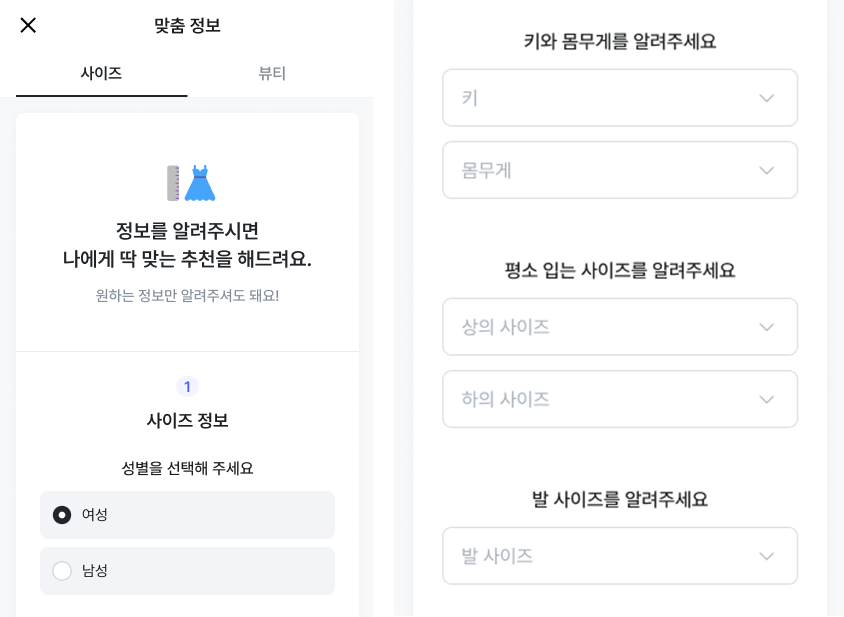
Task: Click the 여성 option label text
Action: (x=95, y=515)
